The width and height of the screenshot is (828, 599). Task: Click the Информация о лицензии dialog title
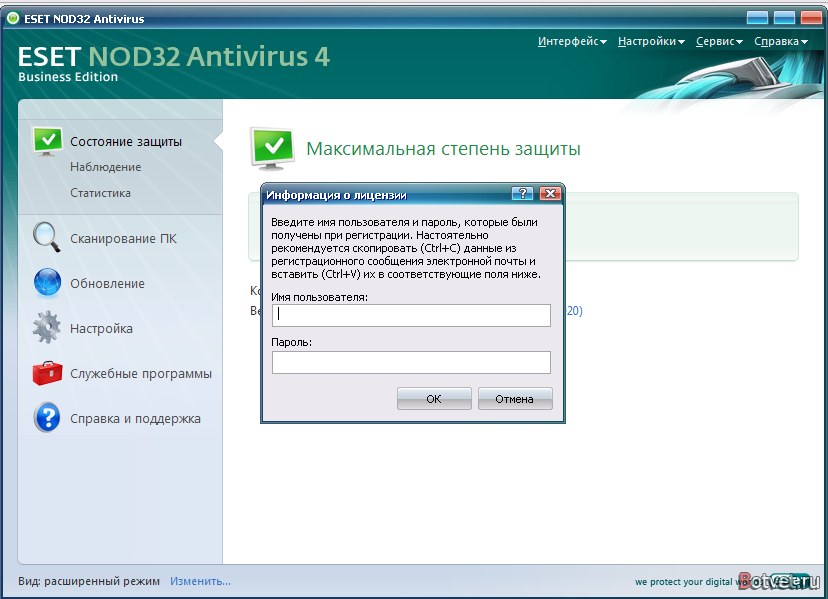[336, 195]
